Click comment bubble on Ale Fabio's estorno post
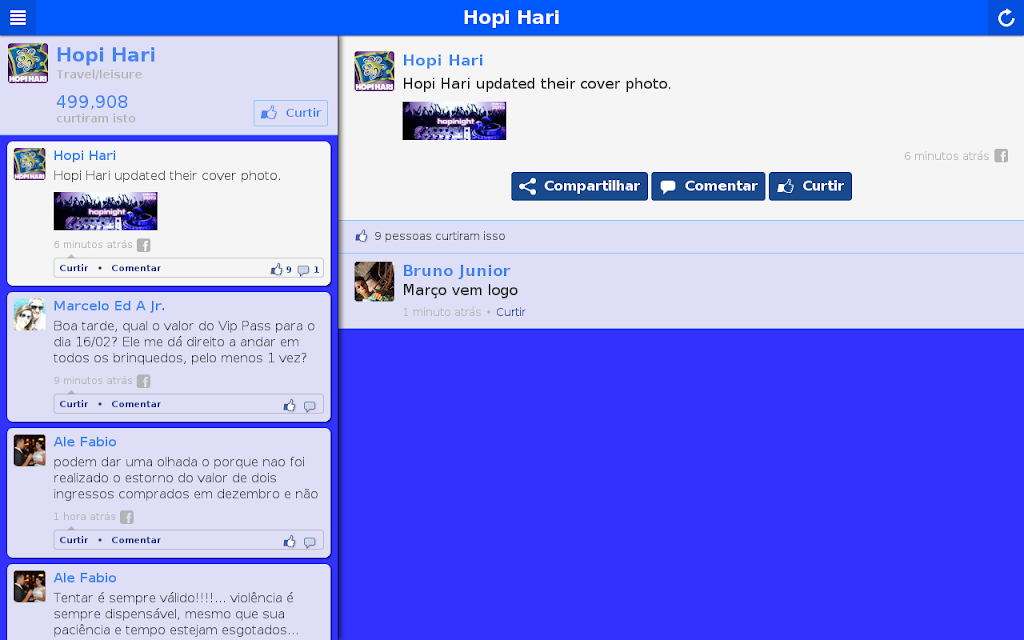The image size is (1024, 640). pos(310,542)
